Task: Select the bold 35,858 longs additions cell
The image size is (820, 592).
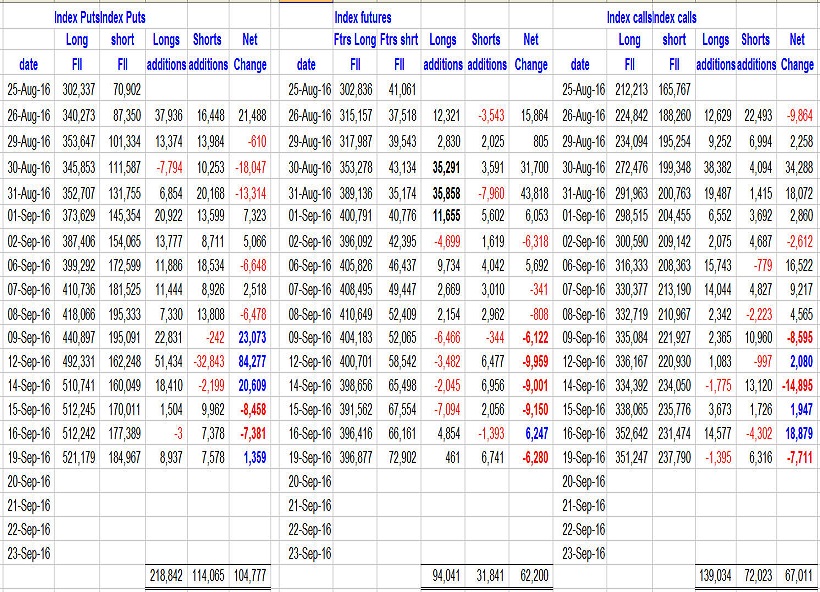Action: 443,193
